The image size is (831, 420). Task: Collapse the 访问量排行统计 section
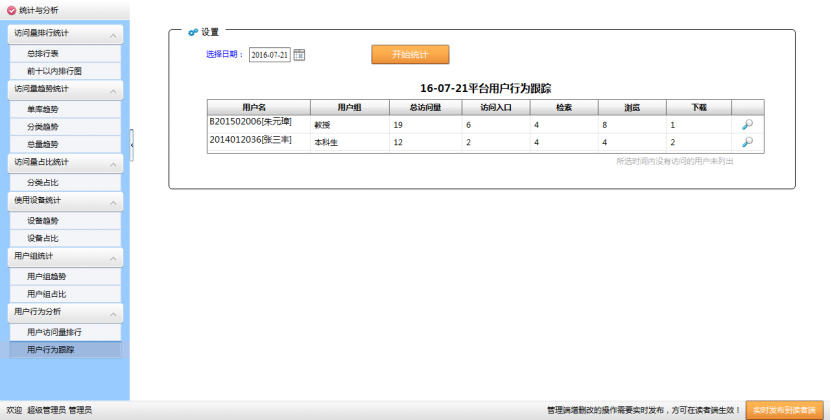click(113, 35)
